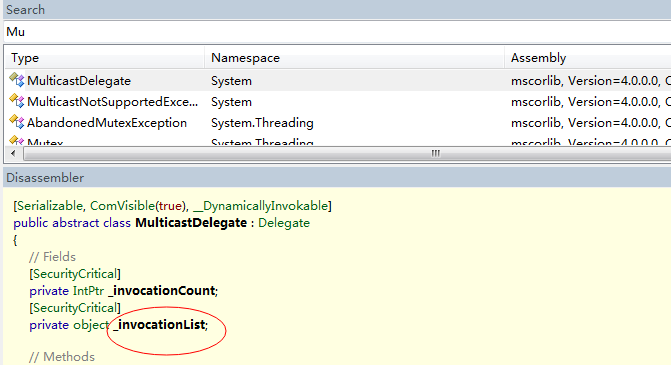The width and height of the screenshot is (671, 365).
Task: Click the MulticastDelegate class icon
Action: [x=17, y=80]
